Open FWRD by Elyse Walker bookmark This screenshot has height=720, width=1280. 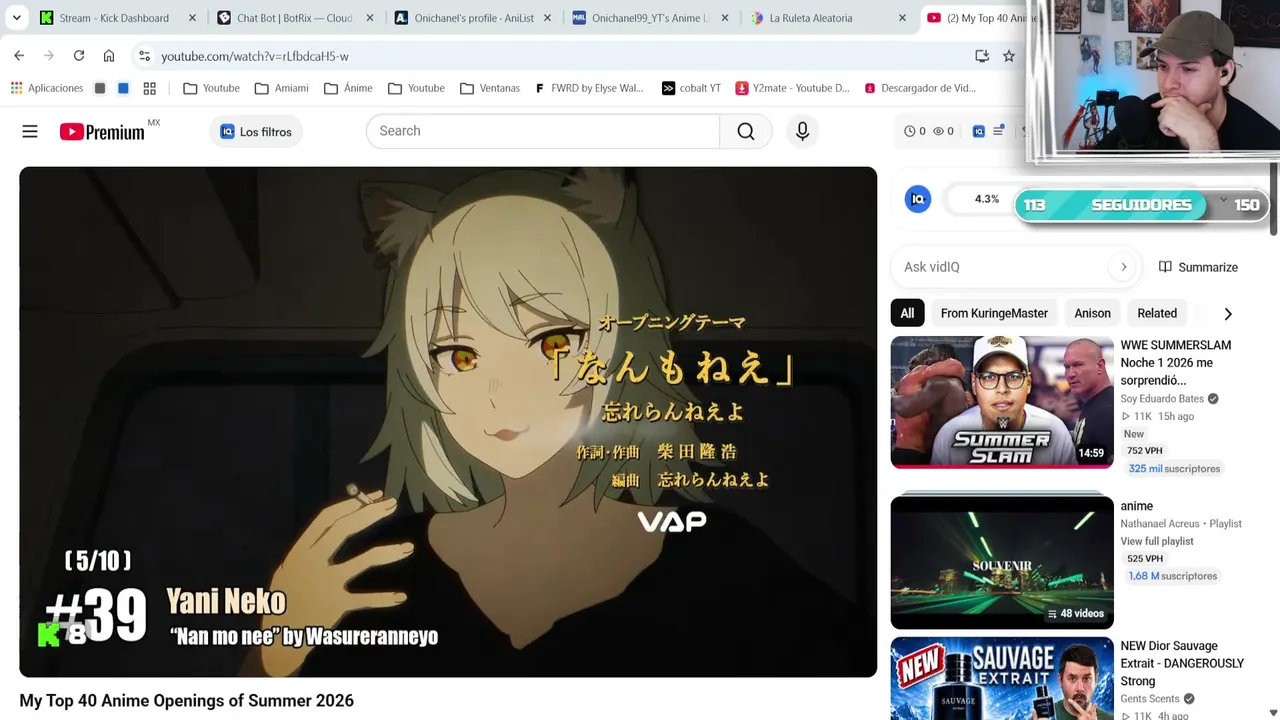pyautogui.click(x=589, y=88)
